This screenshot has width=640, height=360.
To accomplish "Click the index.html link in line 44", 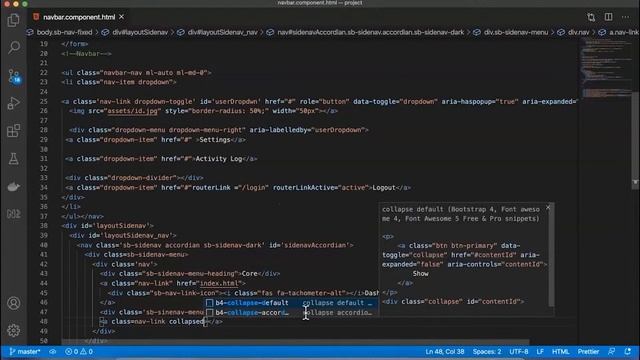I will pyautogui.click(x=219, y=283).
